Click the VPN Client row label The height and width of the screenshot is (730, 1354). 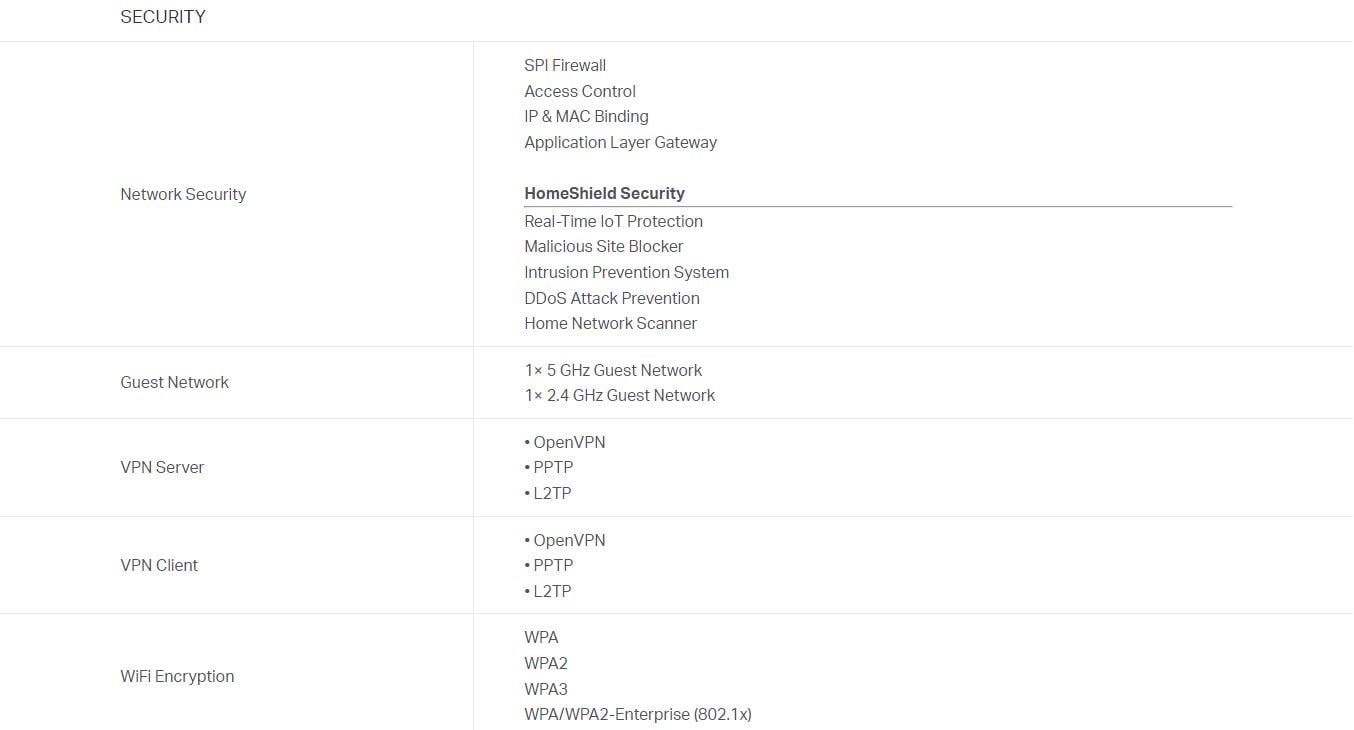click(x=159, y=565)
